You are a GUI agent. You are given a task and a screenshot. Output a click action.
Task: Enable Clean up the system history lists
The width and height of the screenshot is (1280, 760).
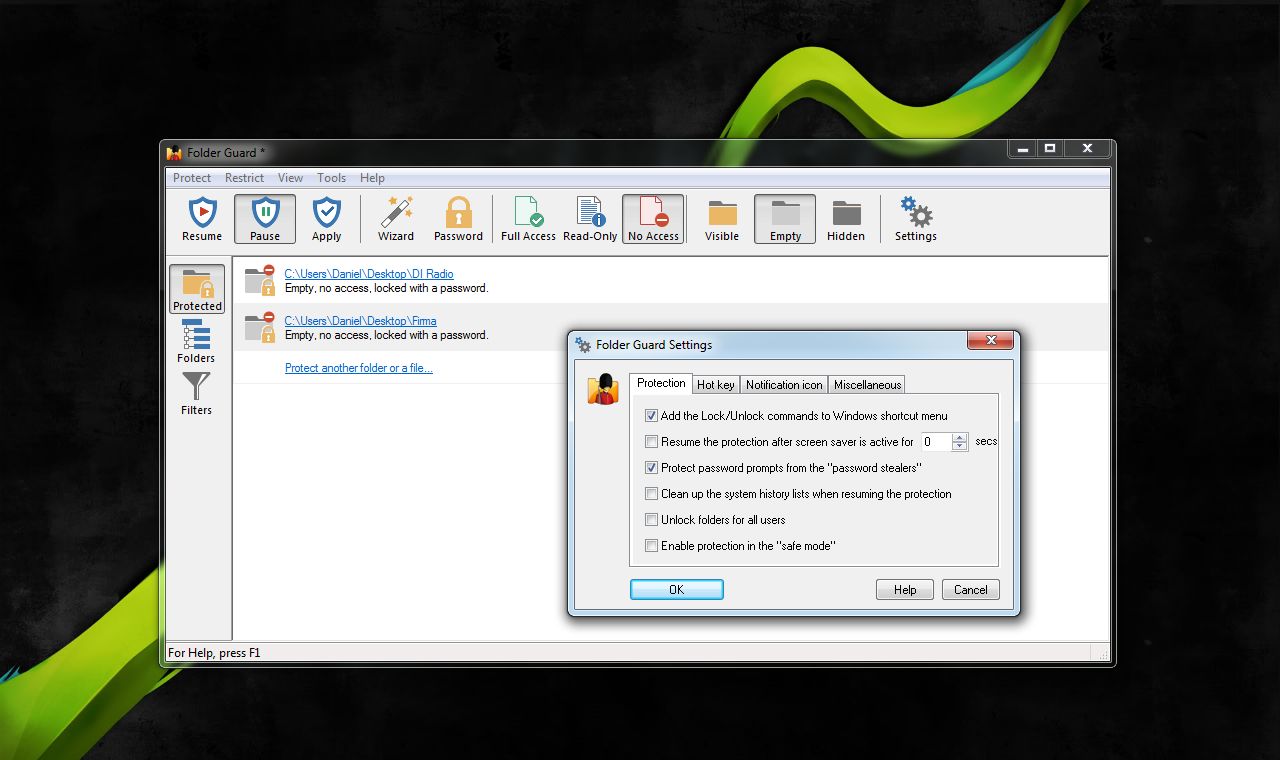(x=652, y=494)
